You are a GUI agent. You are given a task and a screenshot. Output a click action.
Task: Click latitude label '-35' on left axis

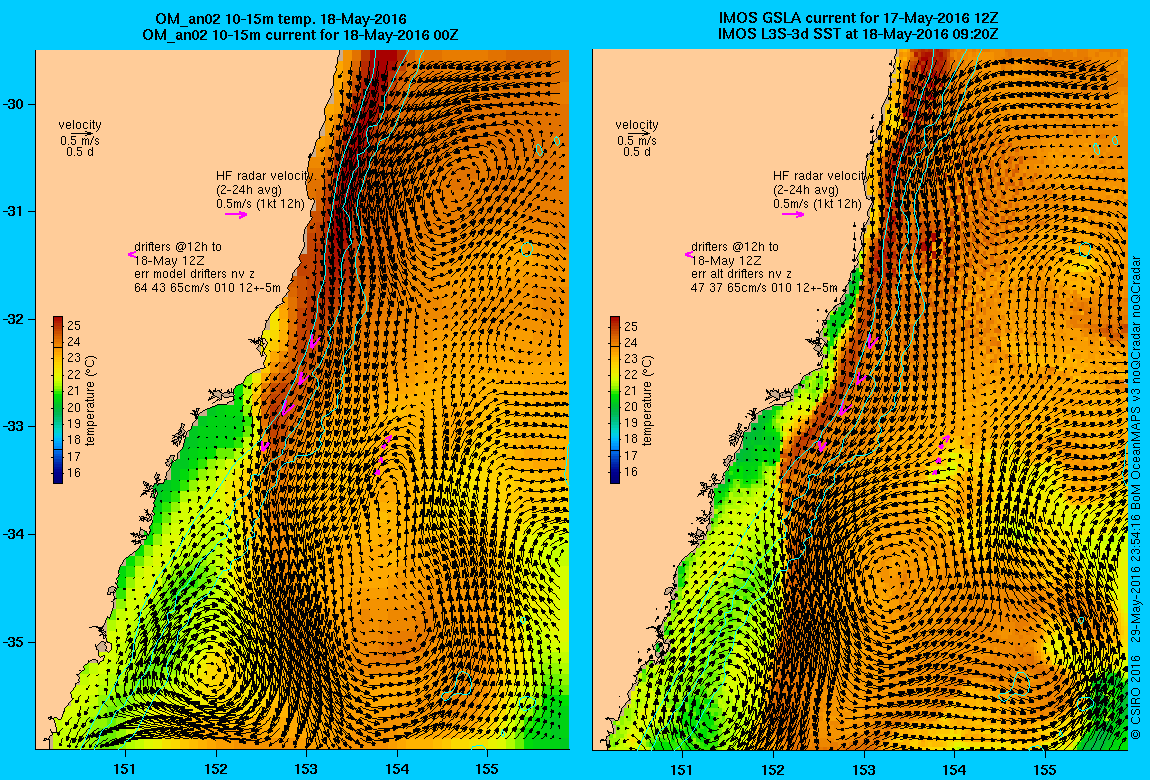click(14, 642)
